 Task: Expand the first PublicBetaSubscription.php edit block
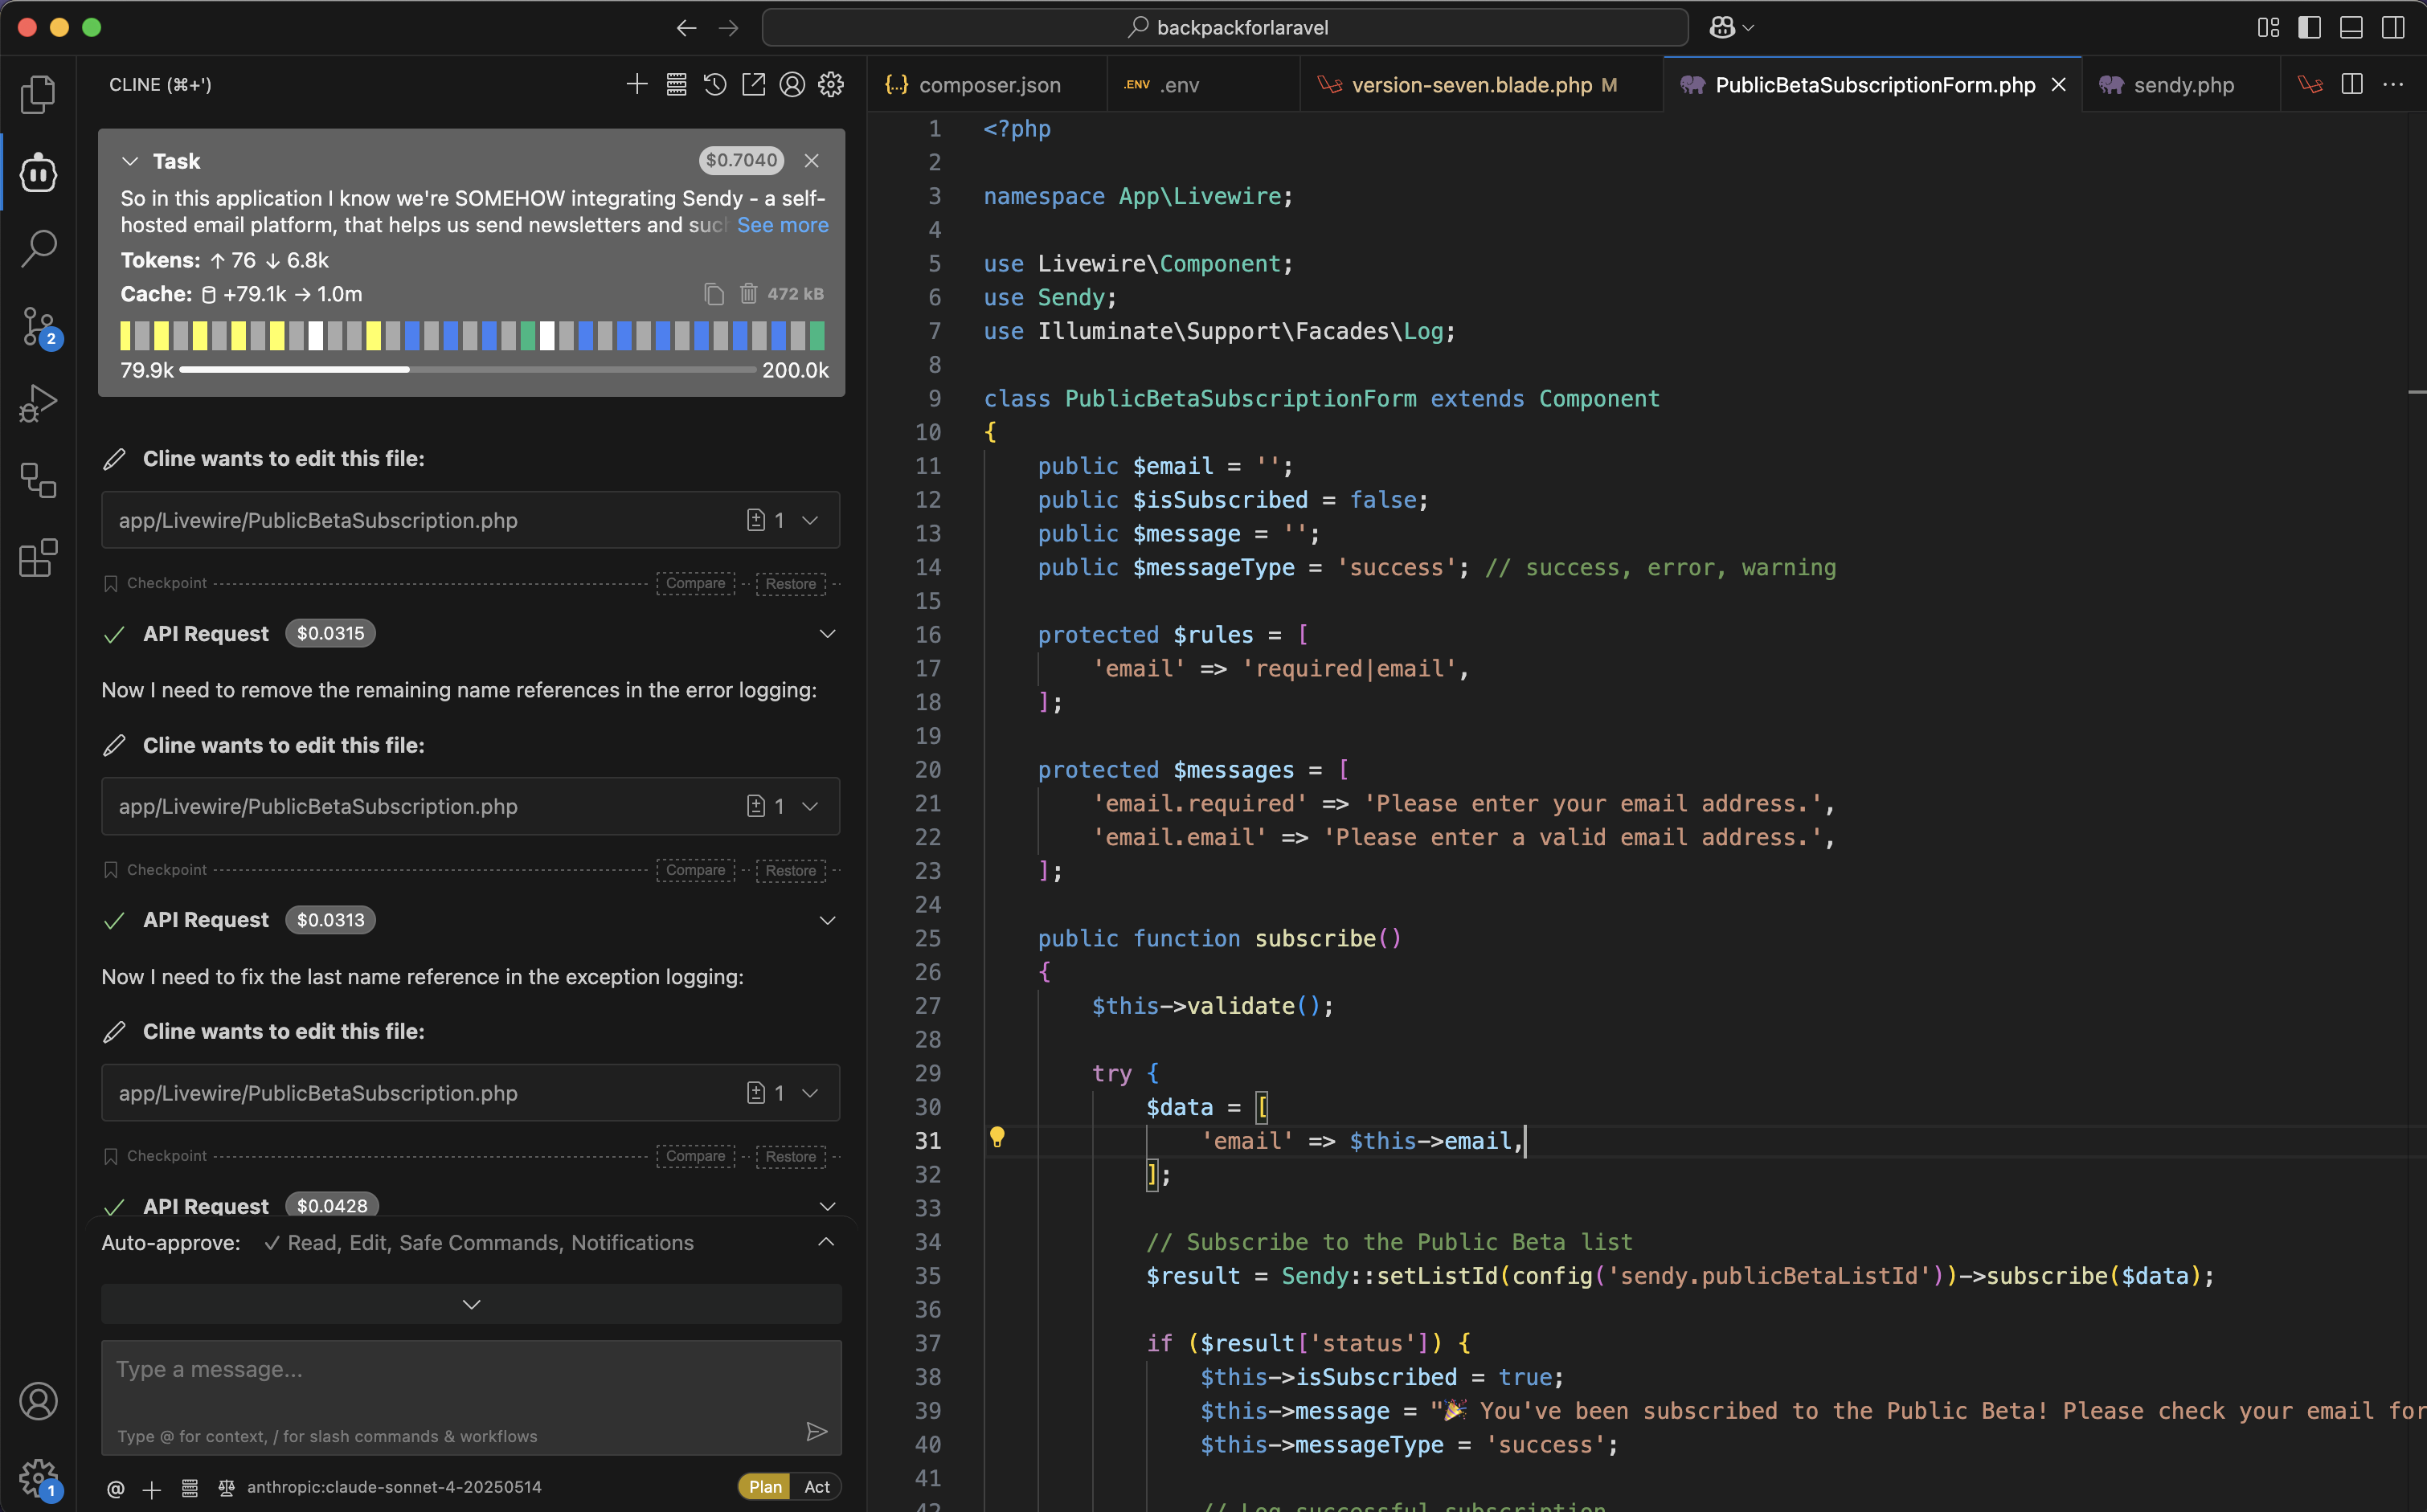click(x=810, y=520)
